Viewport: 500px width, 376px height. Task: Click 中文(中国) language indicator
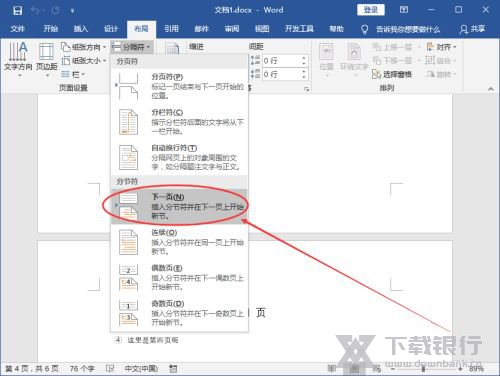141,369
